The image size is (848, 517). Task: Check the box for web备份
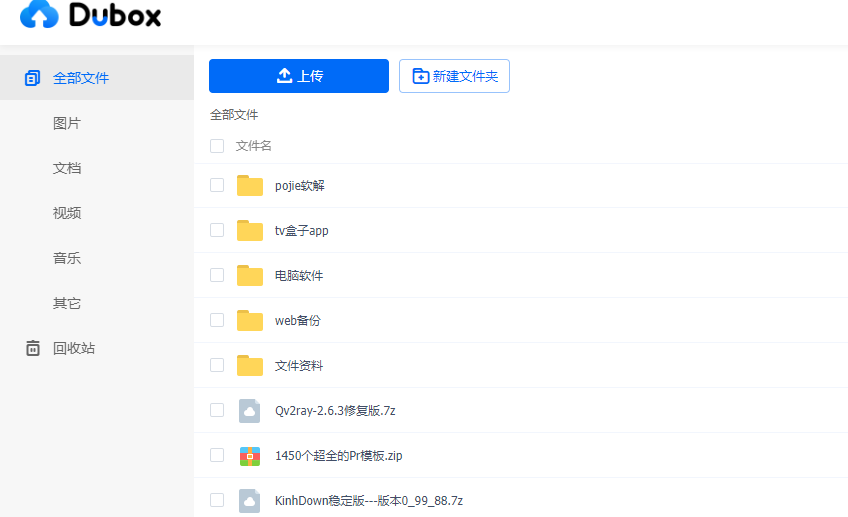(x=217, y=320)
